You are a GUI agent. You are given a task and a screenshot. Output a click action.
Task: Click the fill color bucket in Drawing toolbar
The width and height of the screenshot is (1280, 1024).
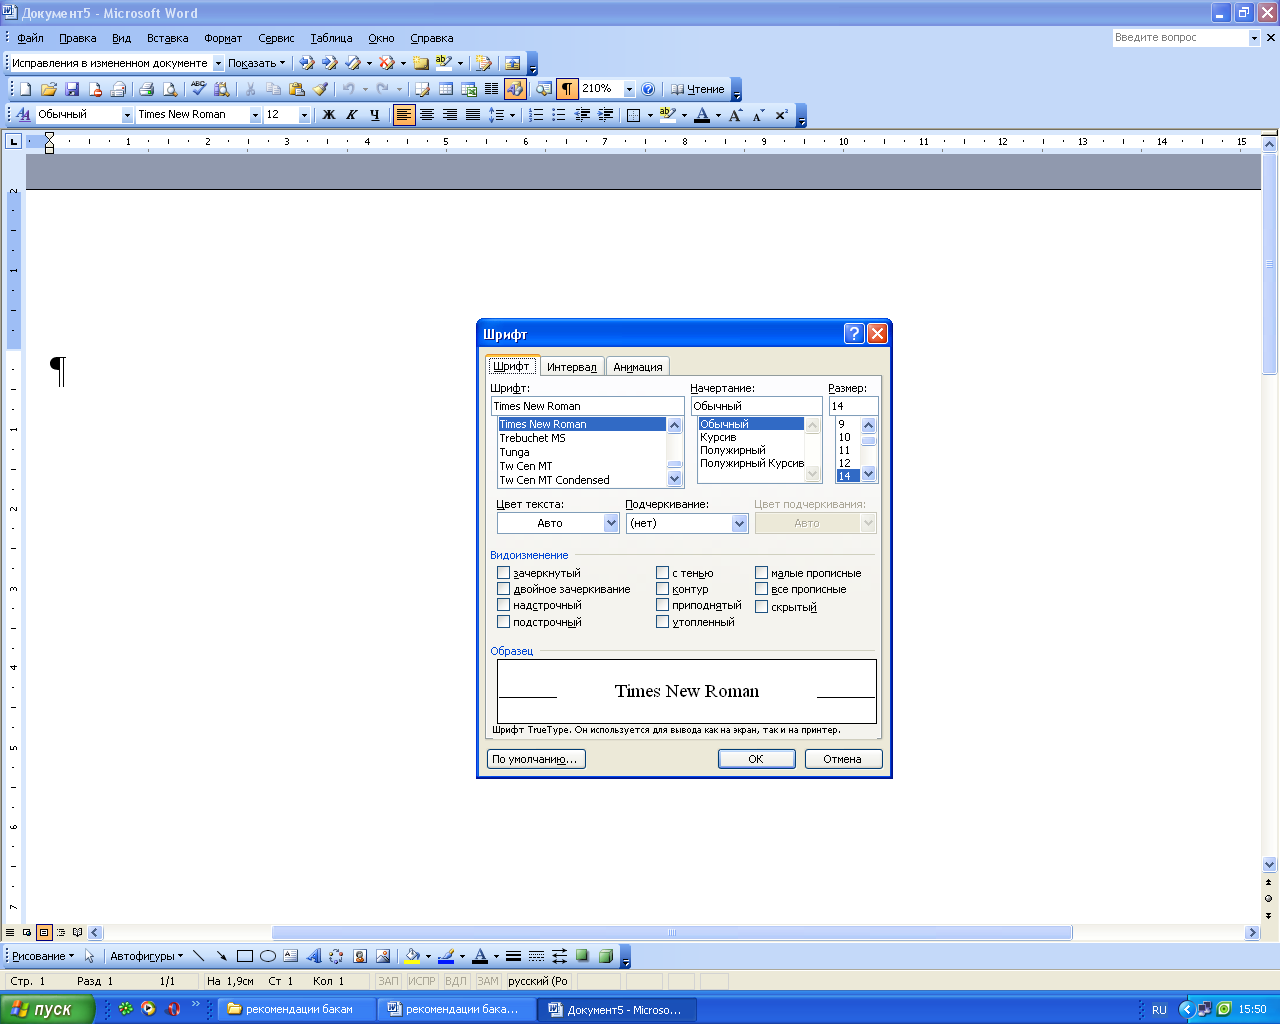[412, 956]
